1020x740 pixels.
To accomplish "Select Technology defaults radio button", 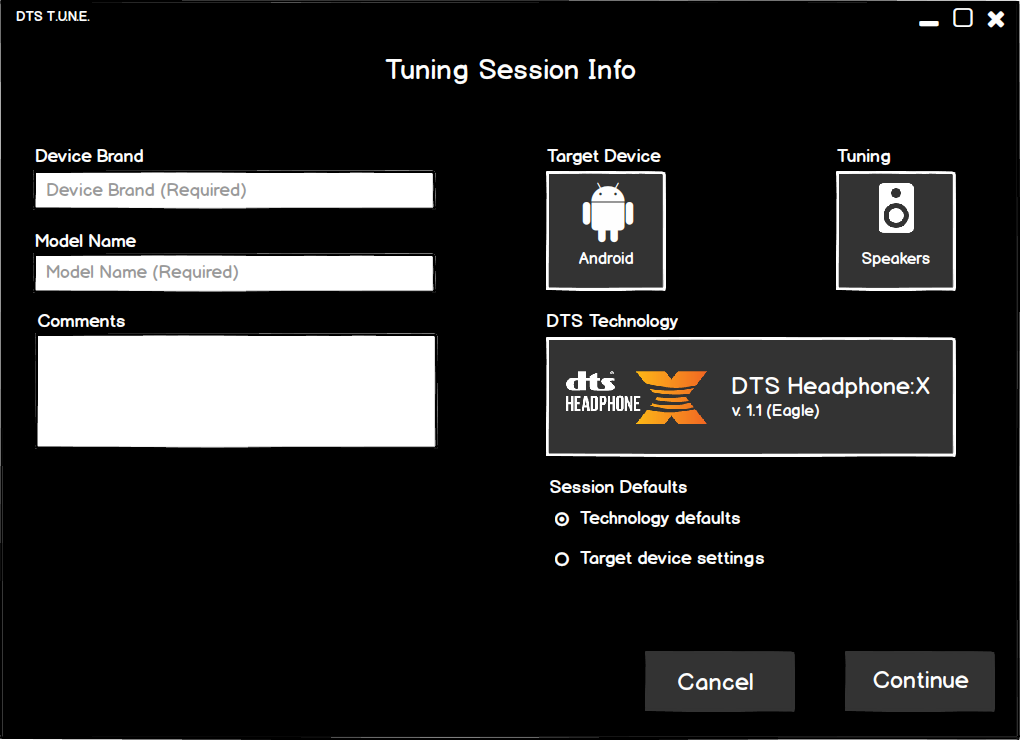I will point(562,519).
